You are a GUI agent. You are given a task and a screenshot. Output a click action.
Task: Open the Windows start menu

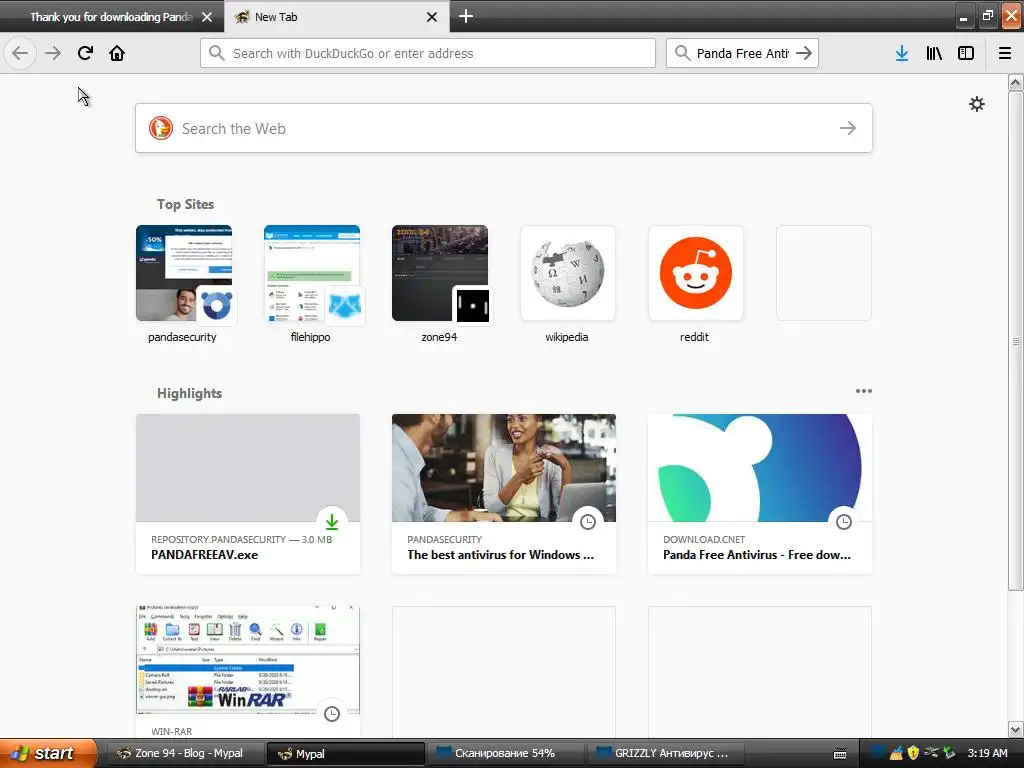(x=48, y=753)
